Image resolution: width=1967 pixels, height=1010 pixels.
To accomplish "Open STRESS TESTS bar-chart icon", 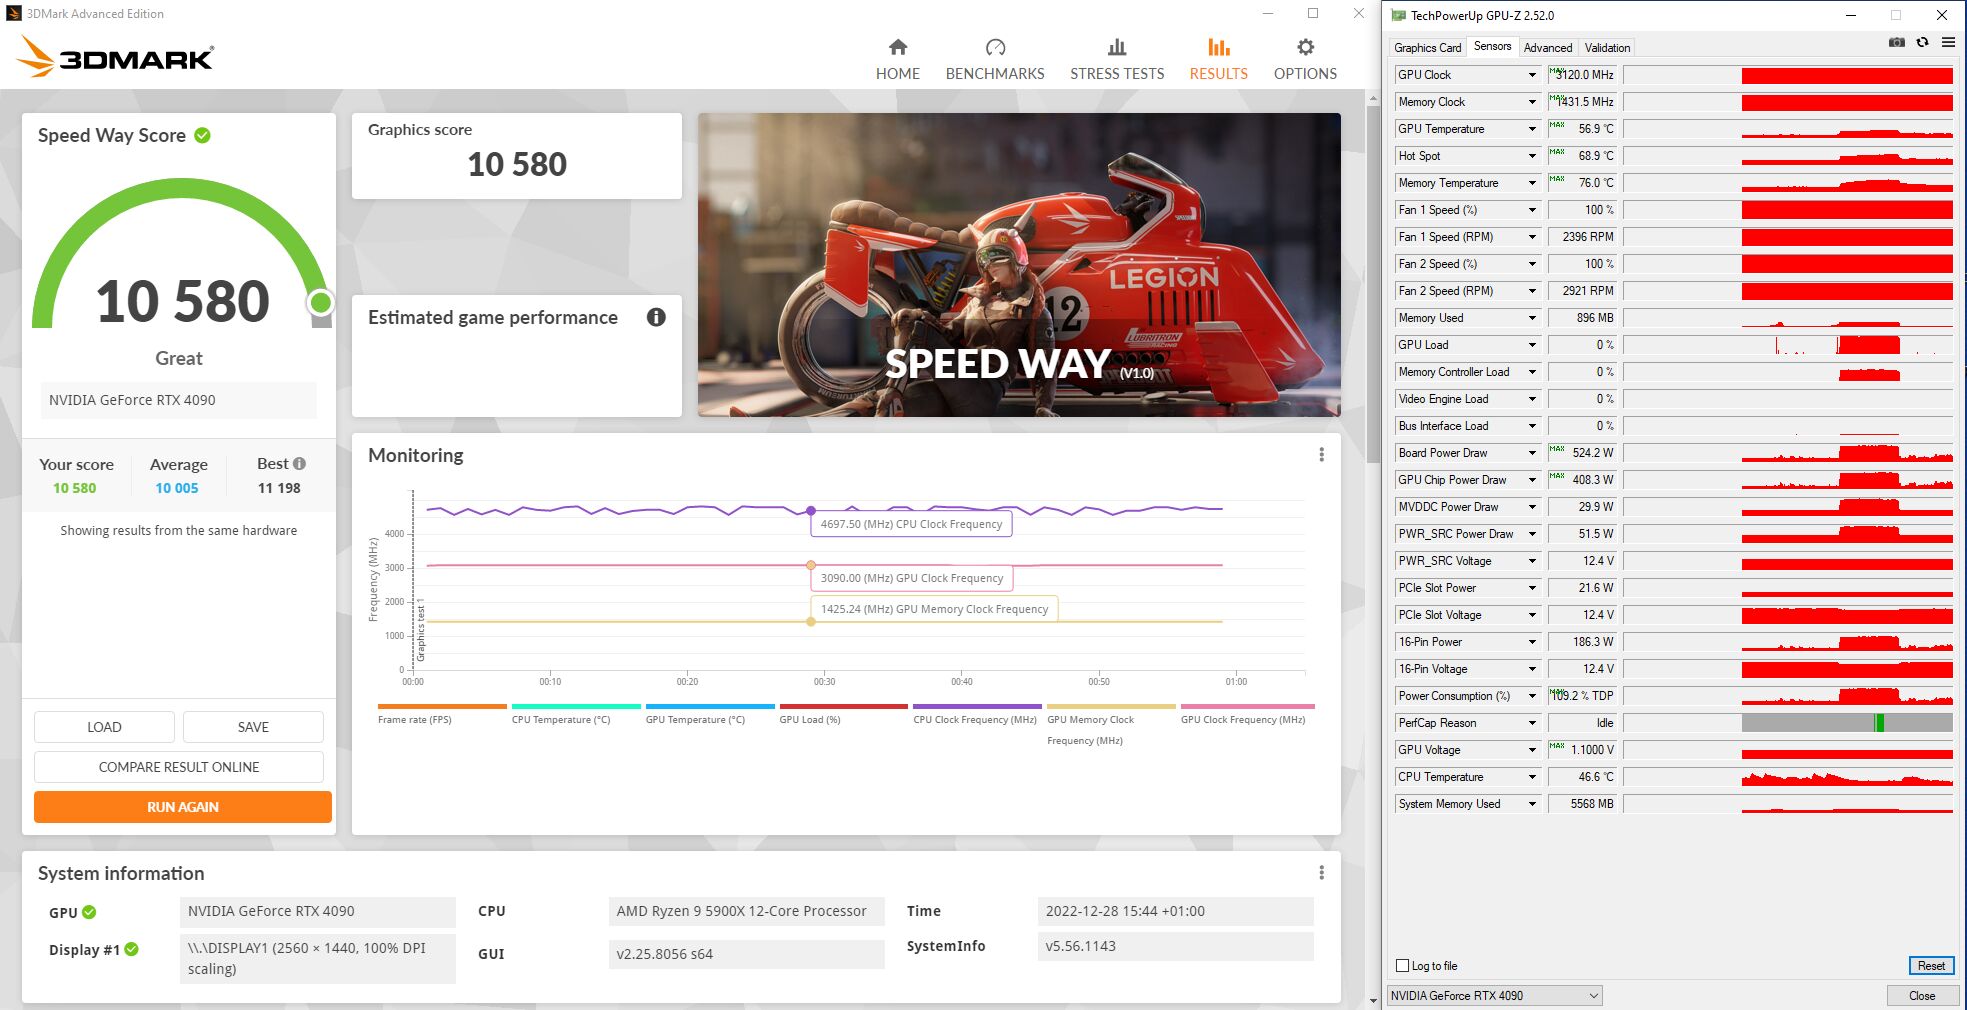I will (x=1117, y=47).
